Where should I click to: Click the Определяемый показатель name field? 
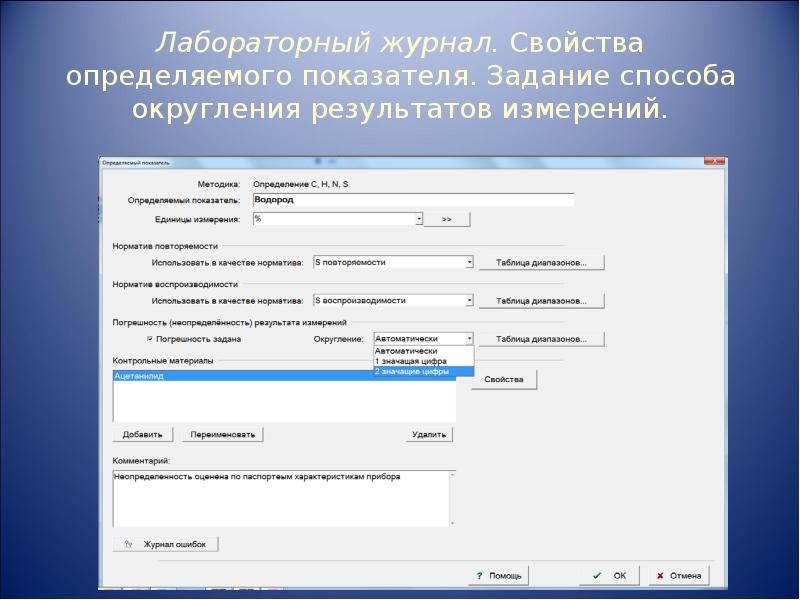(x=412, y=200)
